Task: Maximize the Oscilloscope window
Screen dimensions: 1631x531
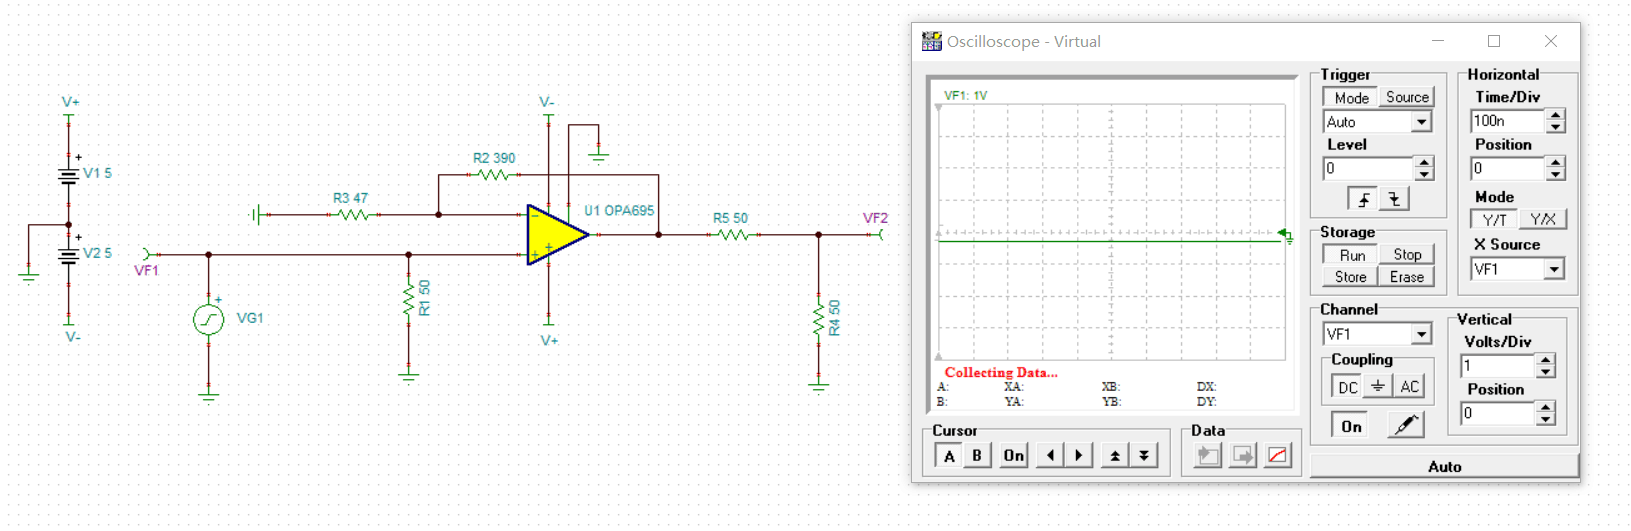Action: 1494,41
